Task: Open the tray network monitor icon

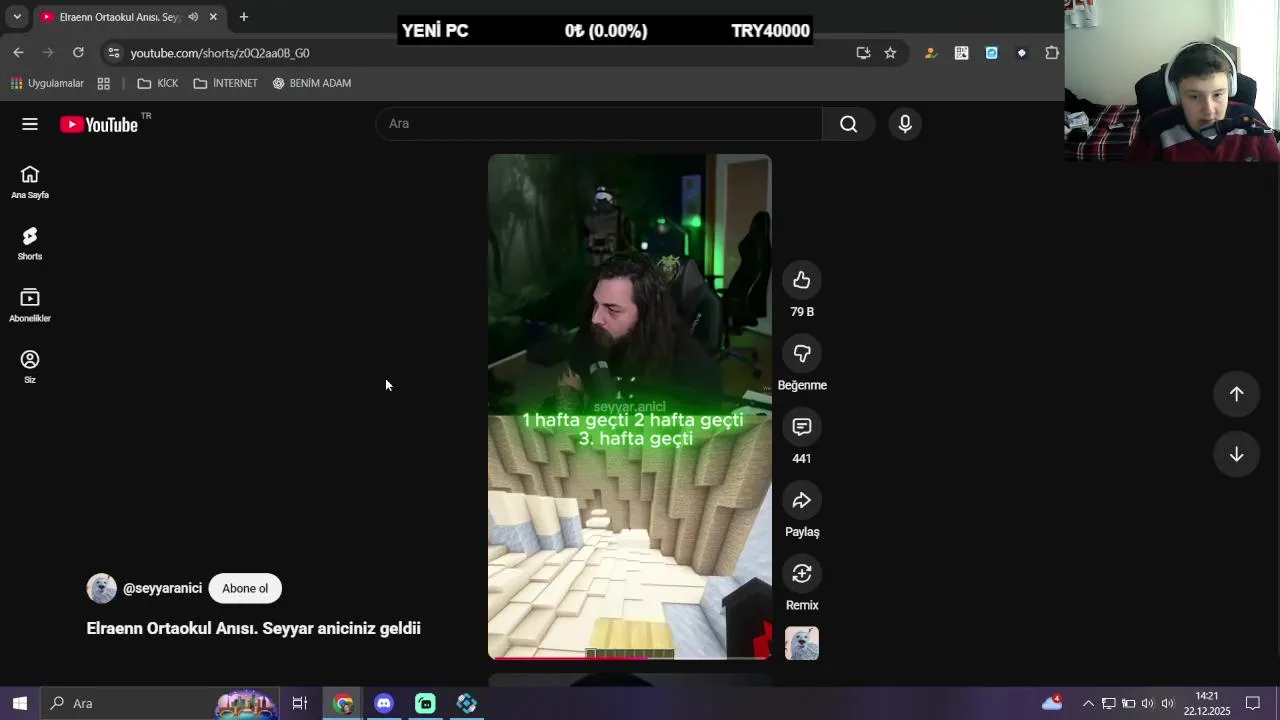Action: pos(1108,703)
